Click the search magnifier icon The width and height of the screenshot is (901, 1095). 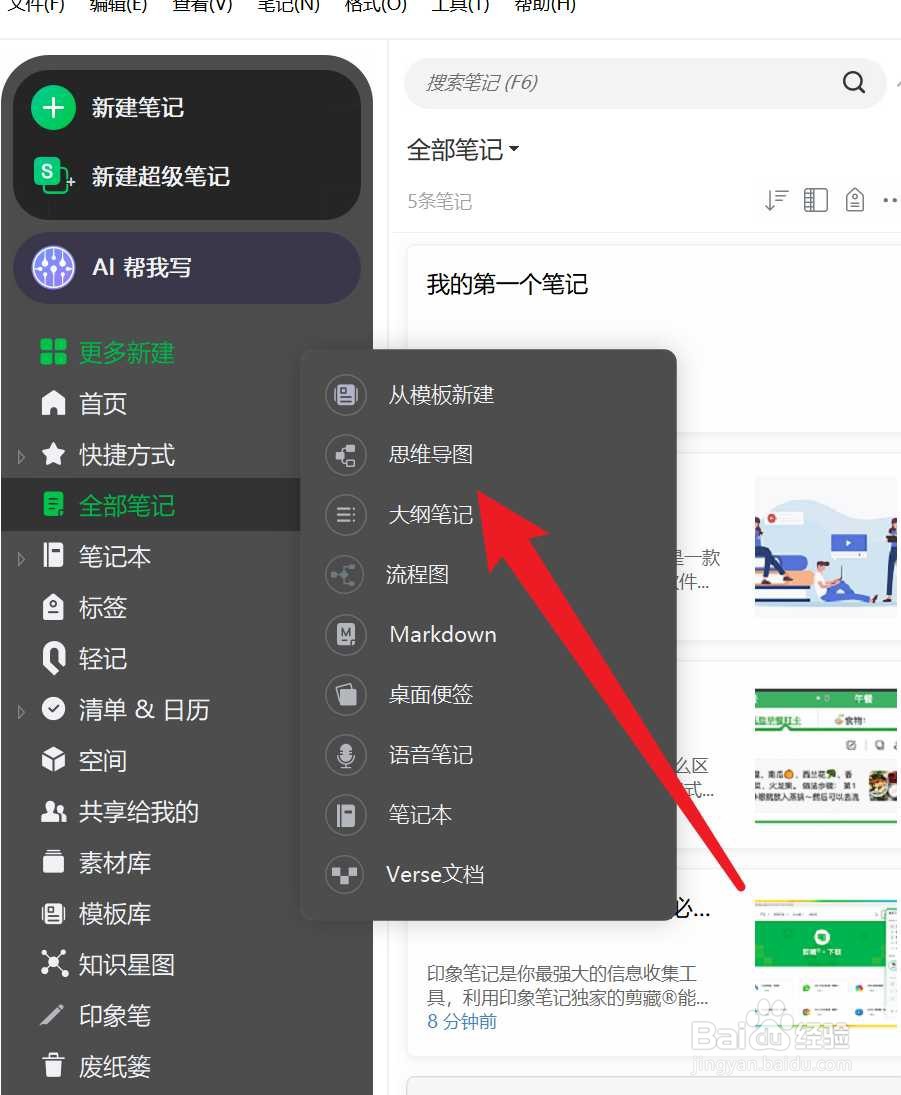[854, 82]
